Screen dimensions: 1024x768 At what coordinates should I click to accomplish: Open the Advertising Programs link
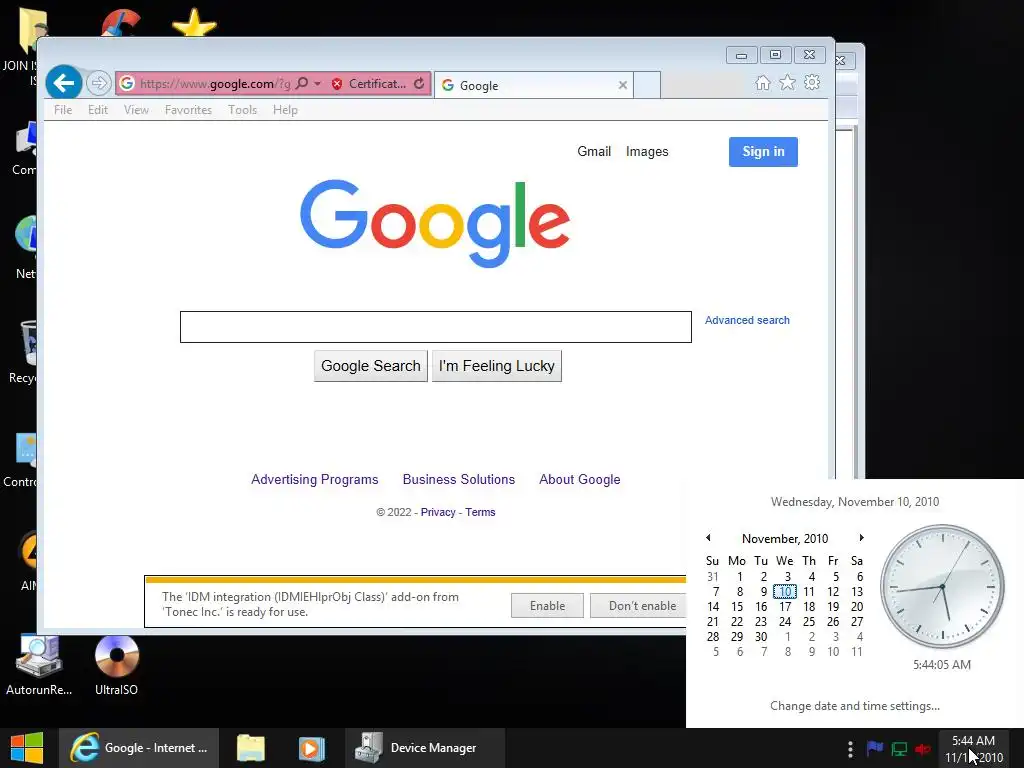[315, 479]
